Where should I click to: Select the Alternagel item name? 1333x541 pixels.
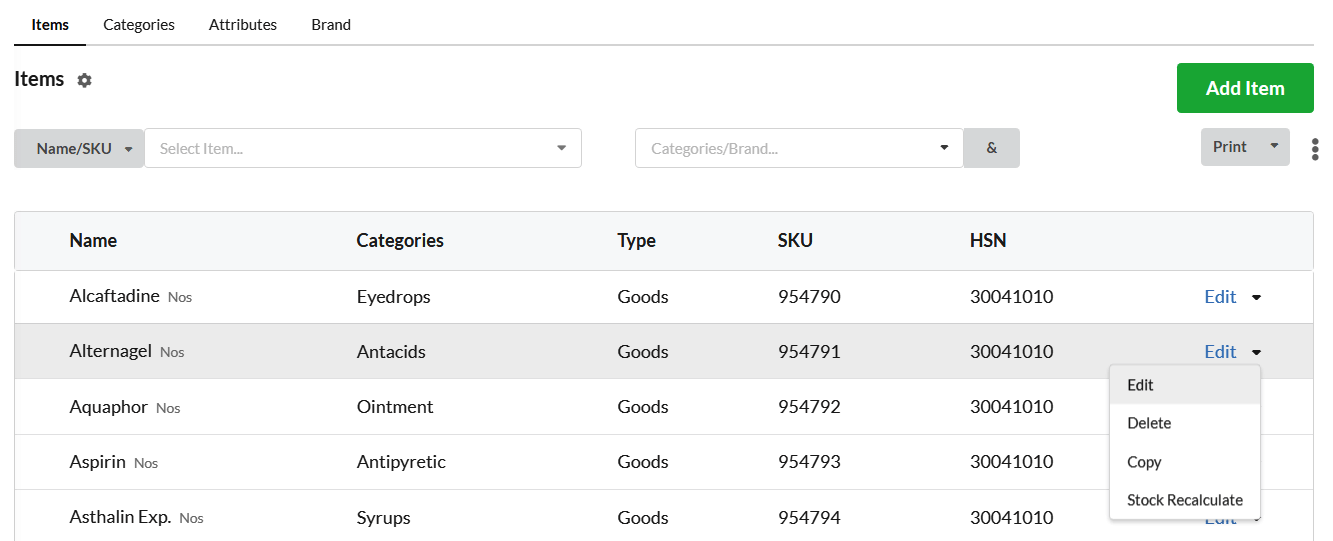coord(110,351)
